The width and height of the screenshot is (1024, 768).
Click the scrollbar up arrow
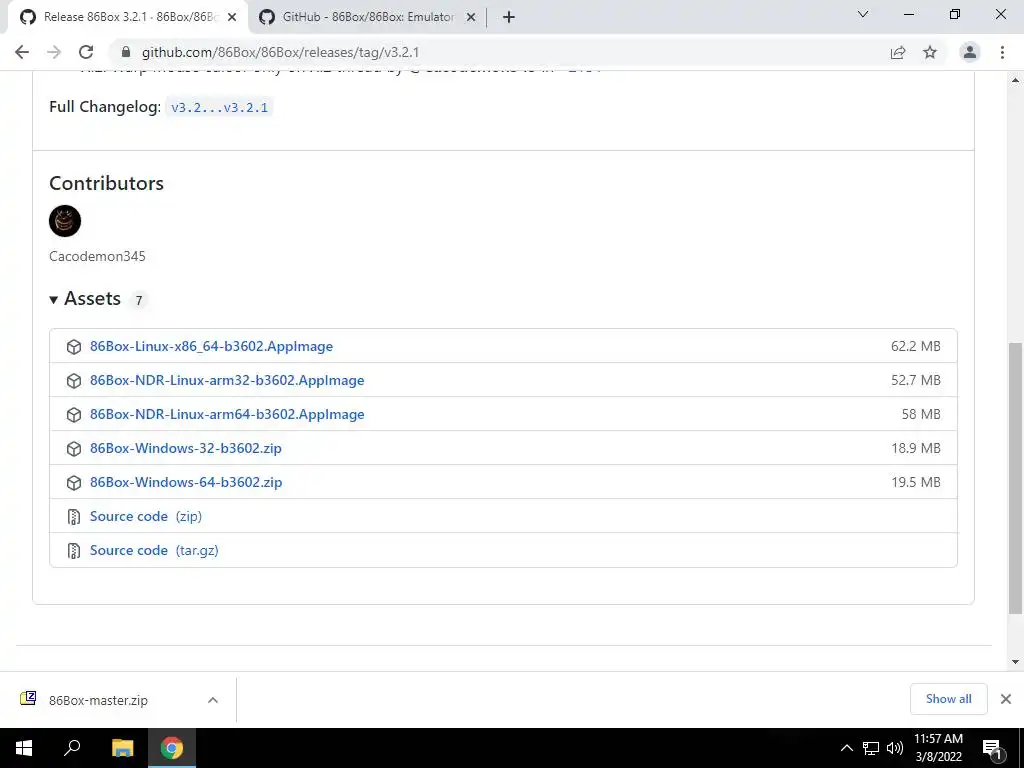[1016, 80]
